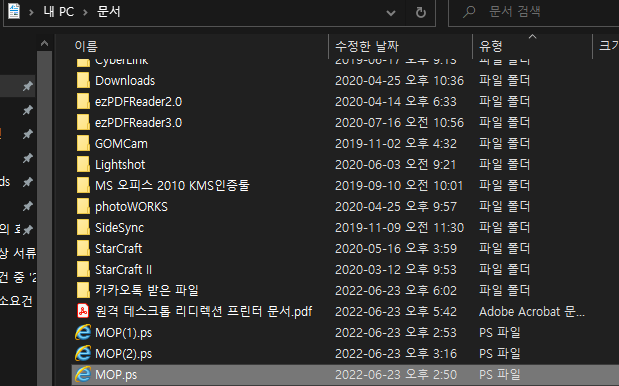Viewport: 619px width, 386px height.
Task: Click the photoWORKS folder icon
Action: click(83, 206)
